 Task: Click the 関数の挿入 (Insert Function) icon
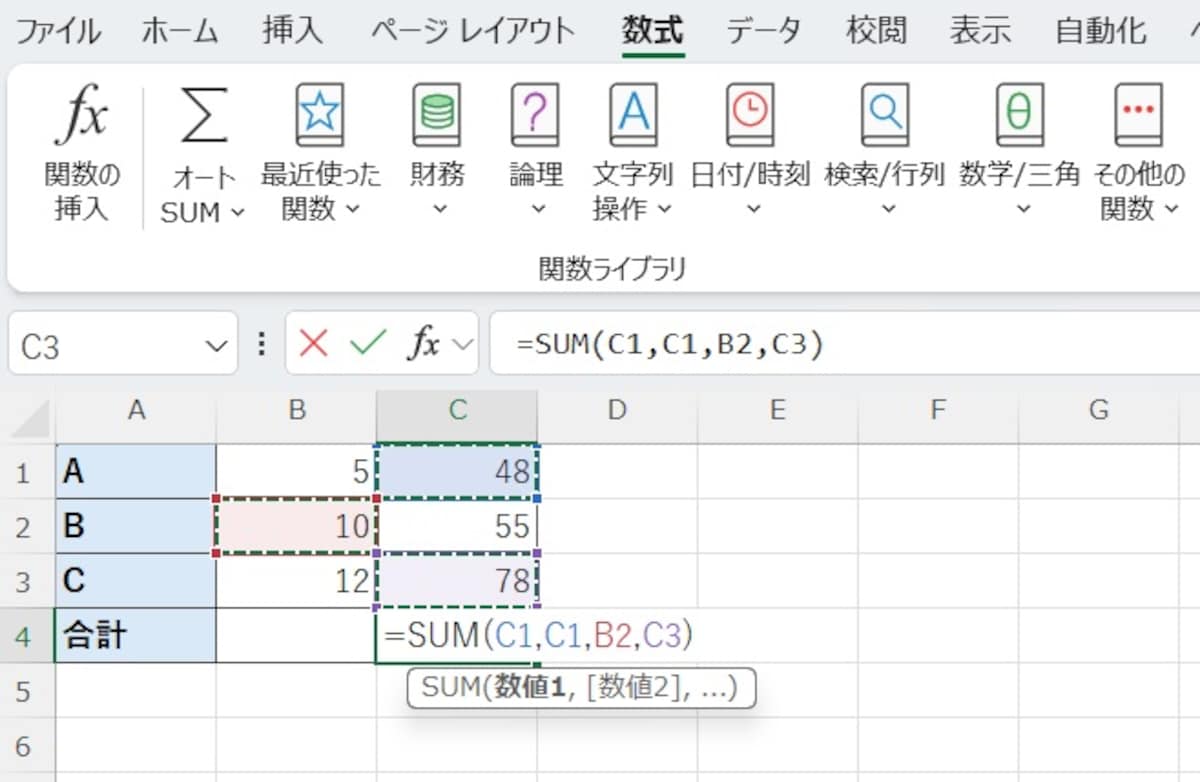pyautogui.click(x=82, y=120)
